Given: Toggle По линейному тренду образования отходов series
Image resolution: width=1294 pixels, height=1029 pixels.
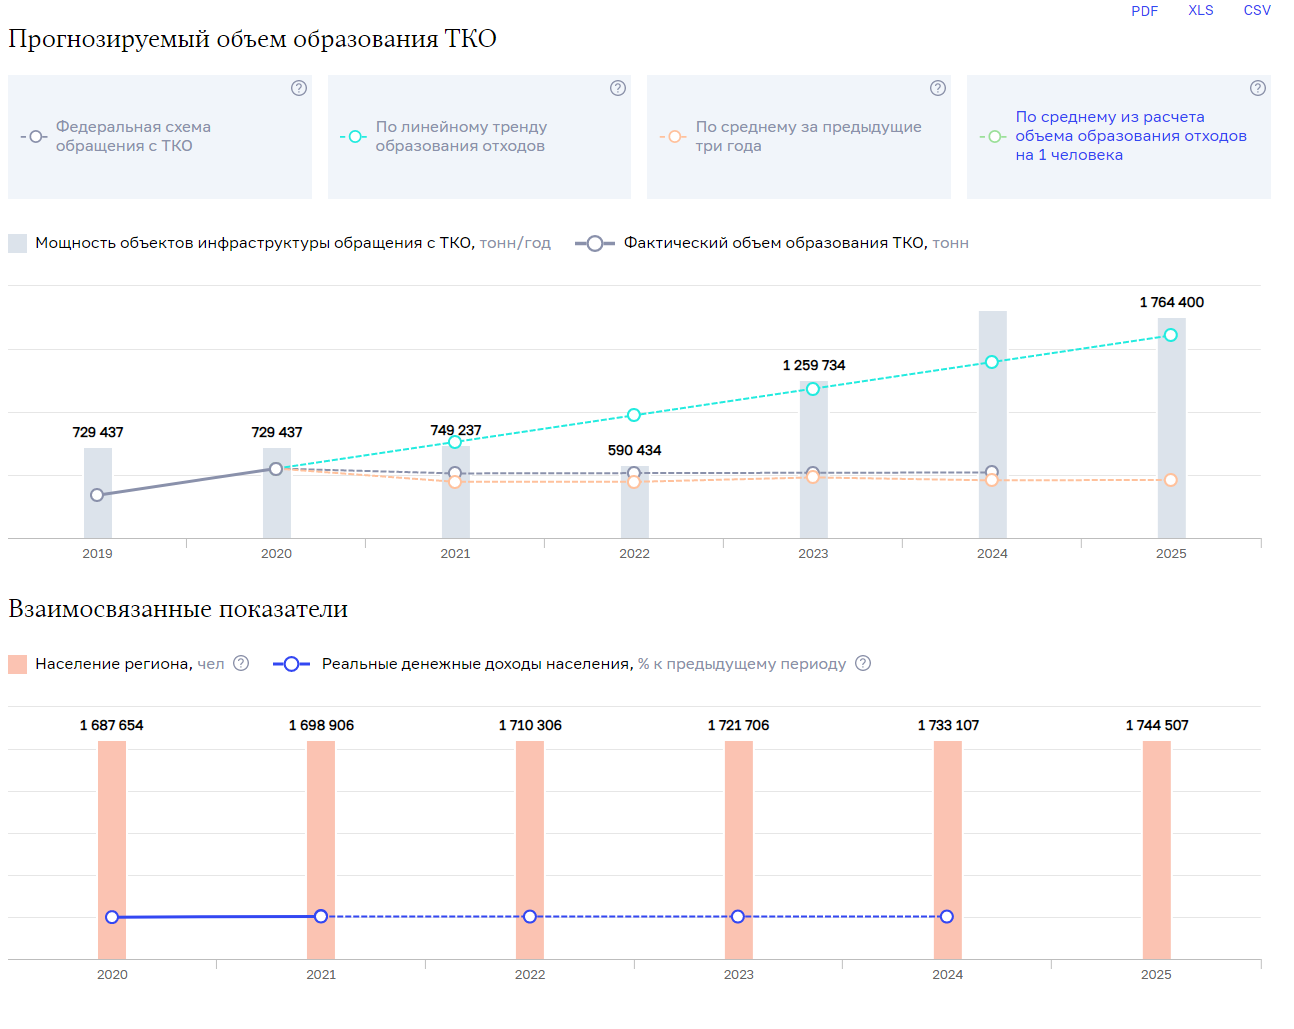Looking at the screenshot, I should 479,137.
